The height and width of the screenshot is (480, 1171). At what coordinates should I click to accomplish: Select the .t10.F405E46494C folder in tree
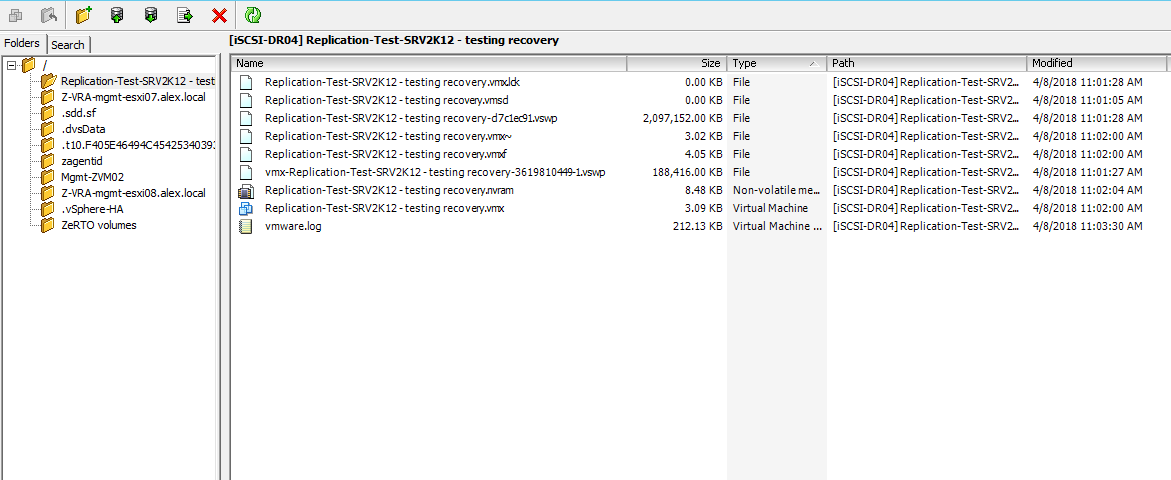coord(138,145)
